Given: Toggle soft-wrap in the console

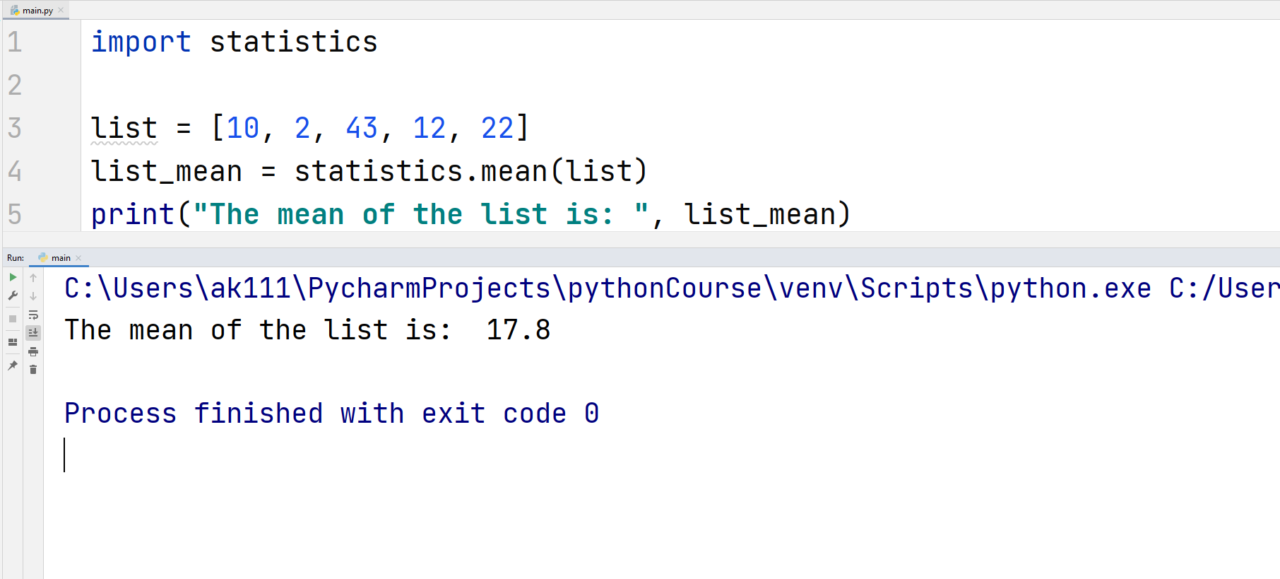Looking at the screenshot, I should coord(33,313).
